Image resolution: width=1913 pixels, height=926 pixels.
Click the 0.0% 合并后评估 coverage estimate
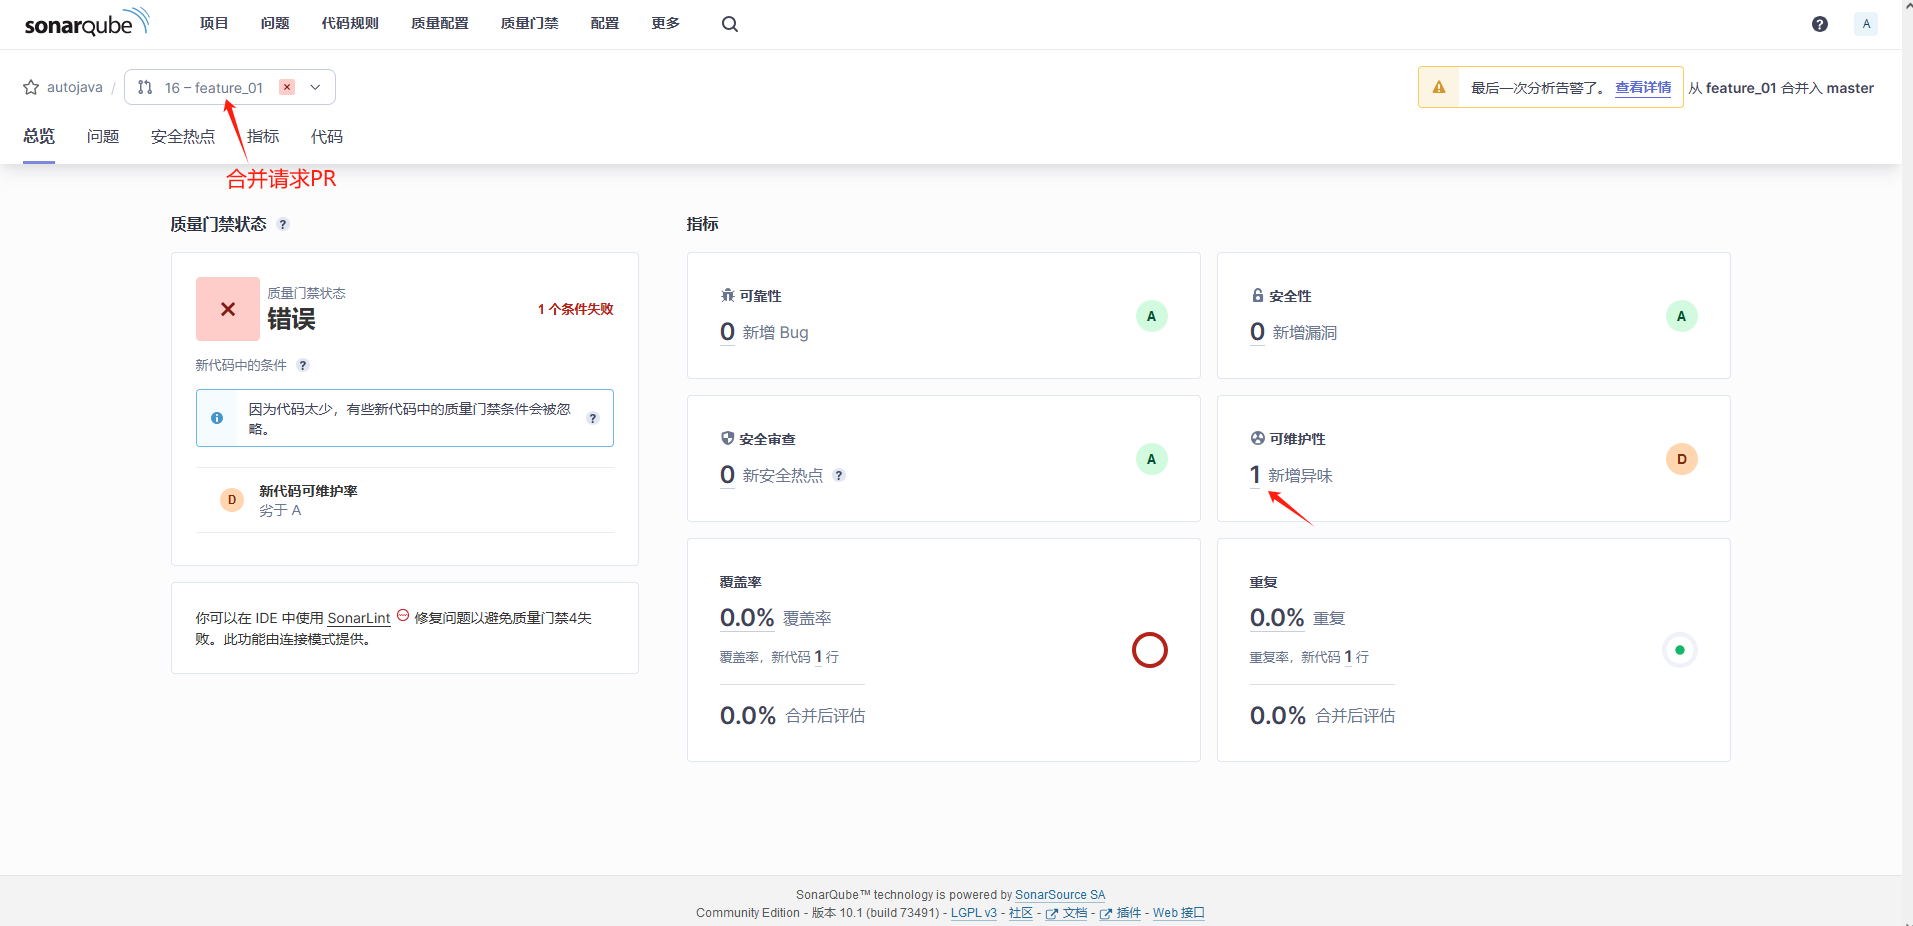[793, 716]
